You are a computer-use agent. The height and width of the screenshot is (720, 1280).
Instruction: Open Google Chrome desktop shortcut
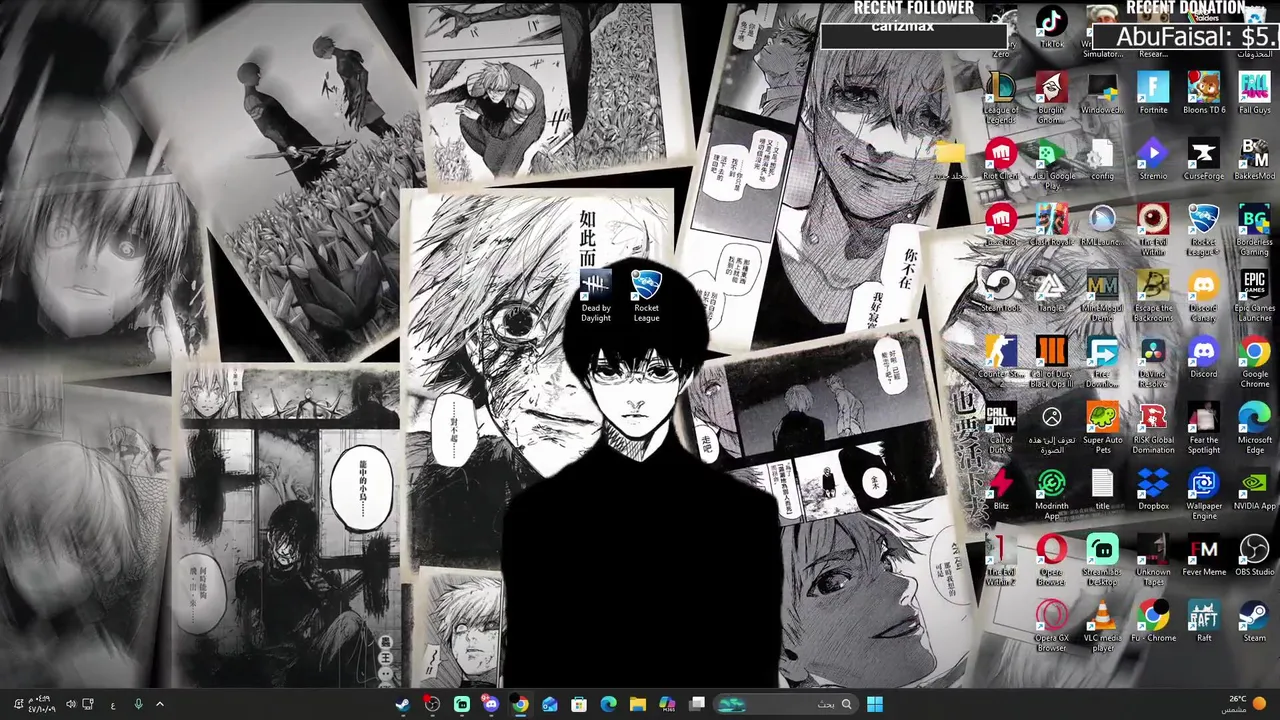click(1254, 362)
